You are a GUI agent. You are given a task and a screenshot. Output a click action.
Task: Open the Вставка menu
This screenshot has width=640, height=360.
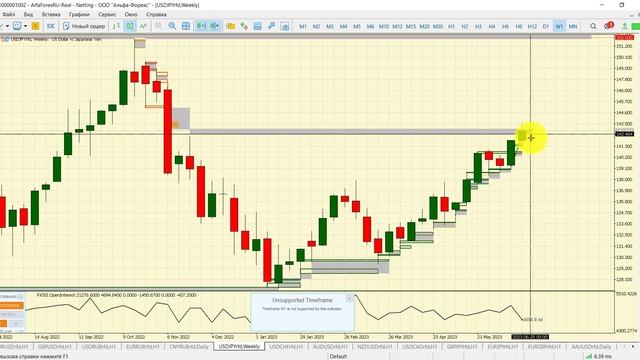pos(51,14)
